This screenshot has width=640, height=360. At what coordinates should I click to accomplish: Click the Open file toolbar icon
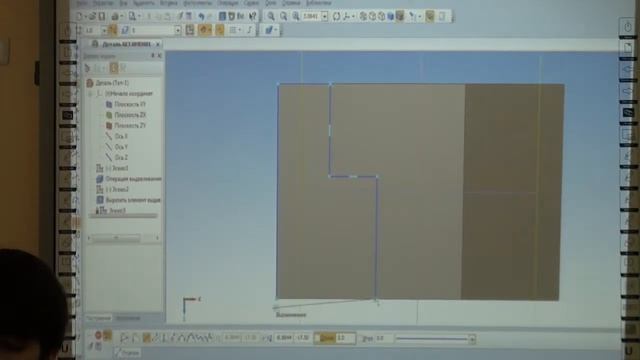[92, 16]
